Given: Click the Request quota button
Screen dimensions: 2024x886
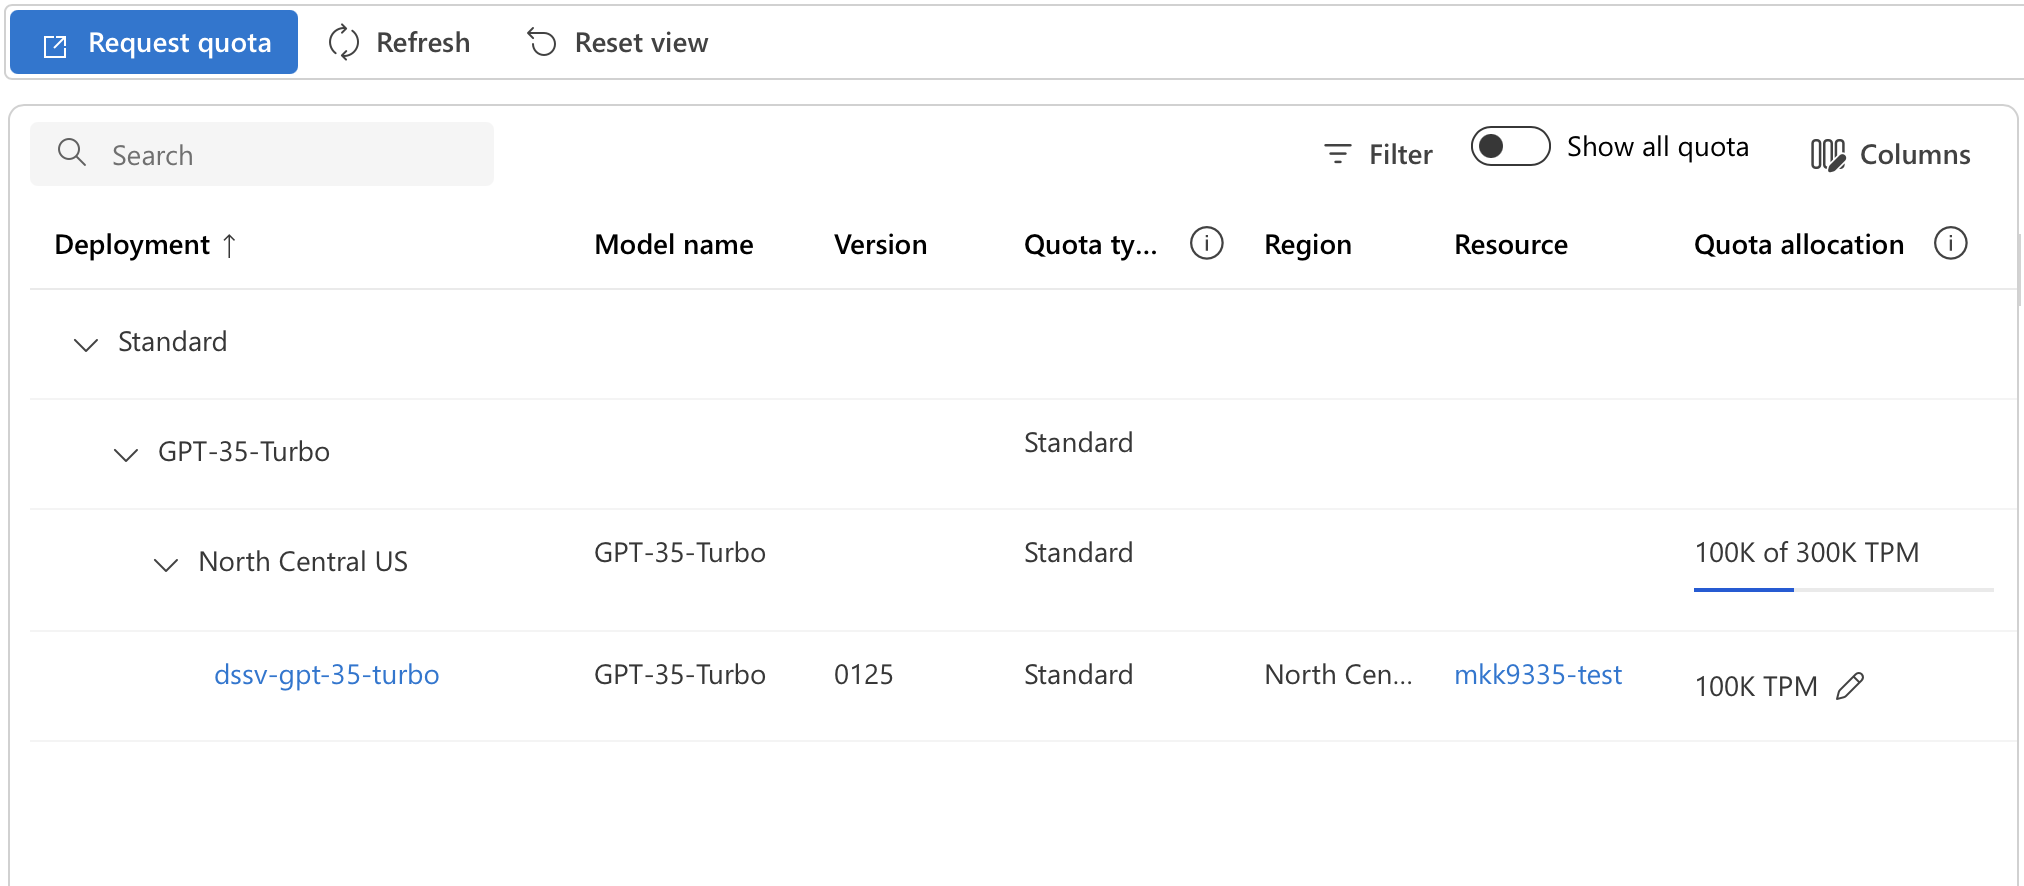Looking at the screenshot, I should (154, 43).
